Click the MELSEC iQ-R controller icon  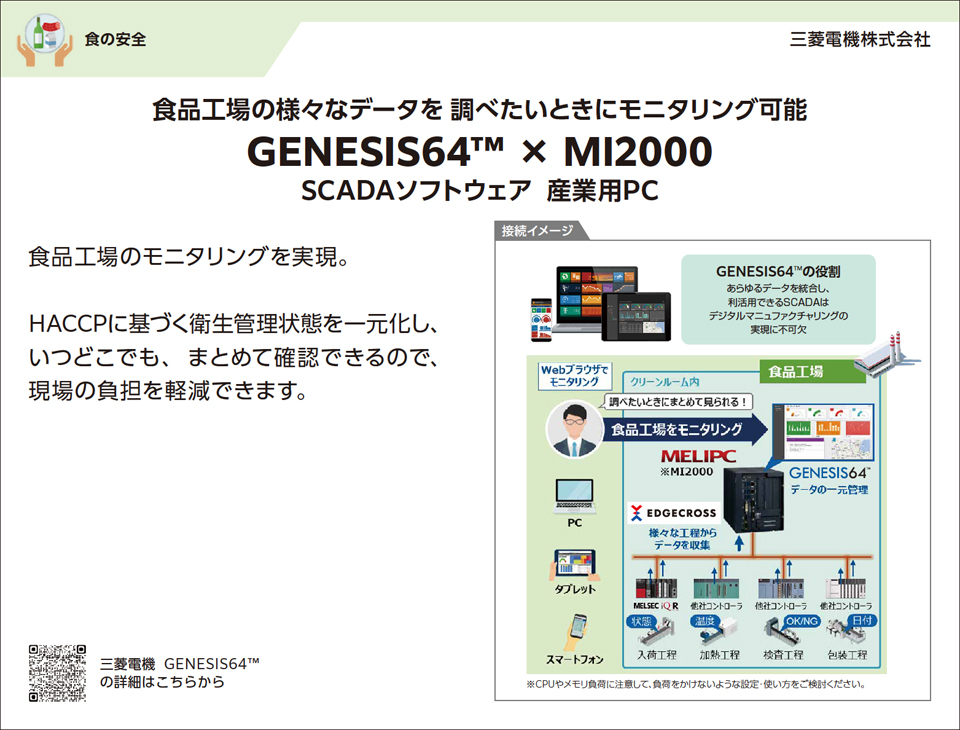point(656,588)
